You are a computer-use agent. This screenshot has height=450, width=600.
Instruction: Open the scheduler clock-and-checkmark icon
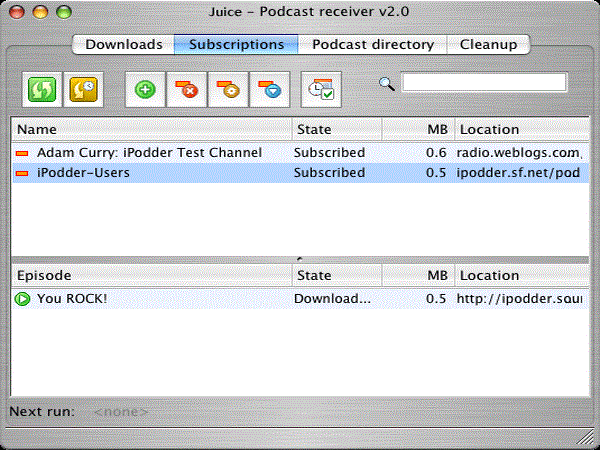pyautogui.click(x=322, y=89)
